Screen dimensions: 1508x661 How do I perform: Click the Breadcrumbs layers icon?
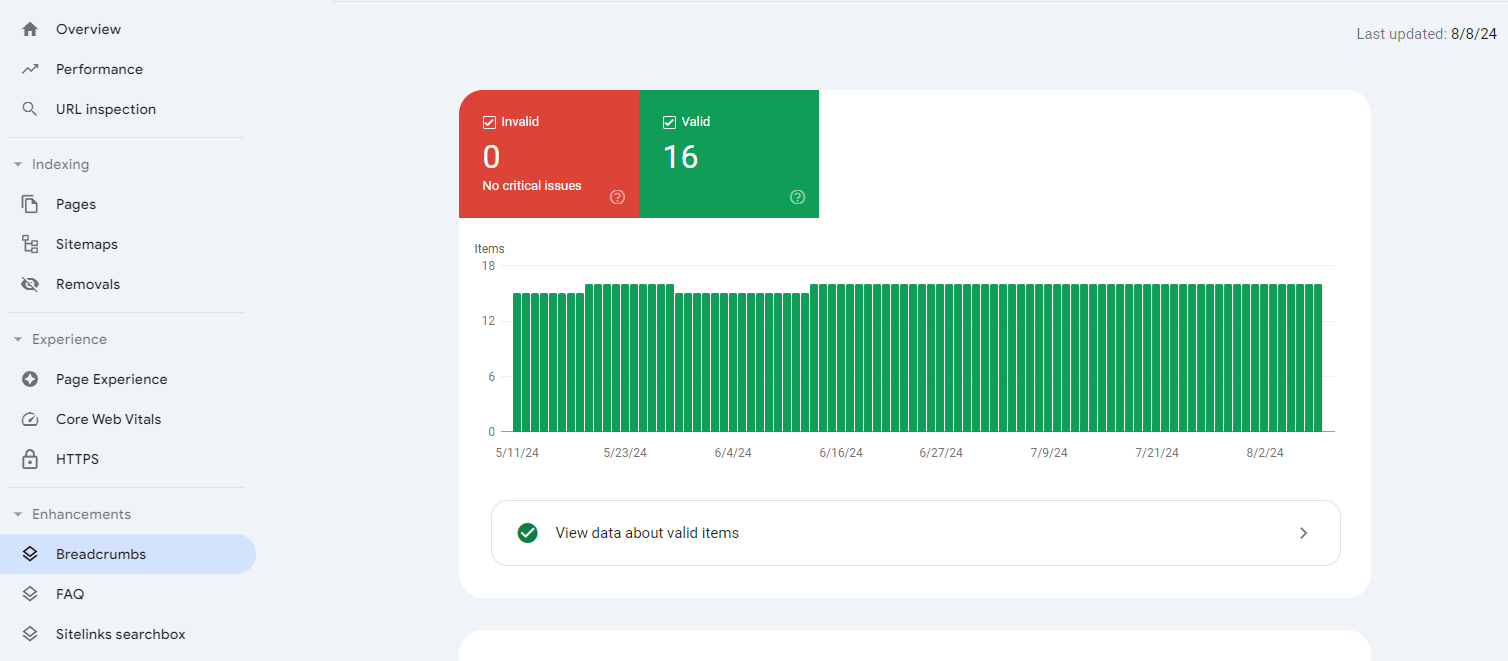30,554
